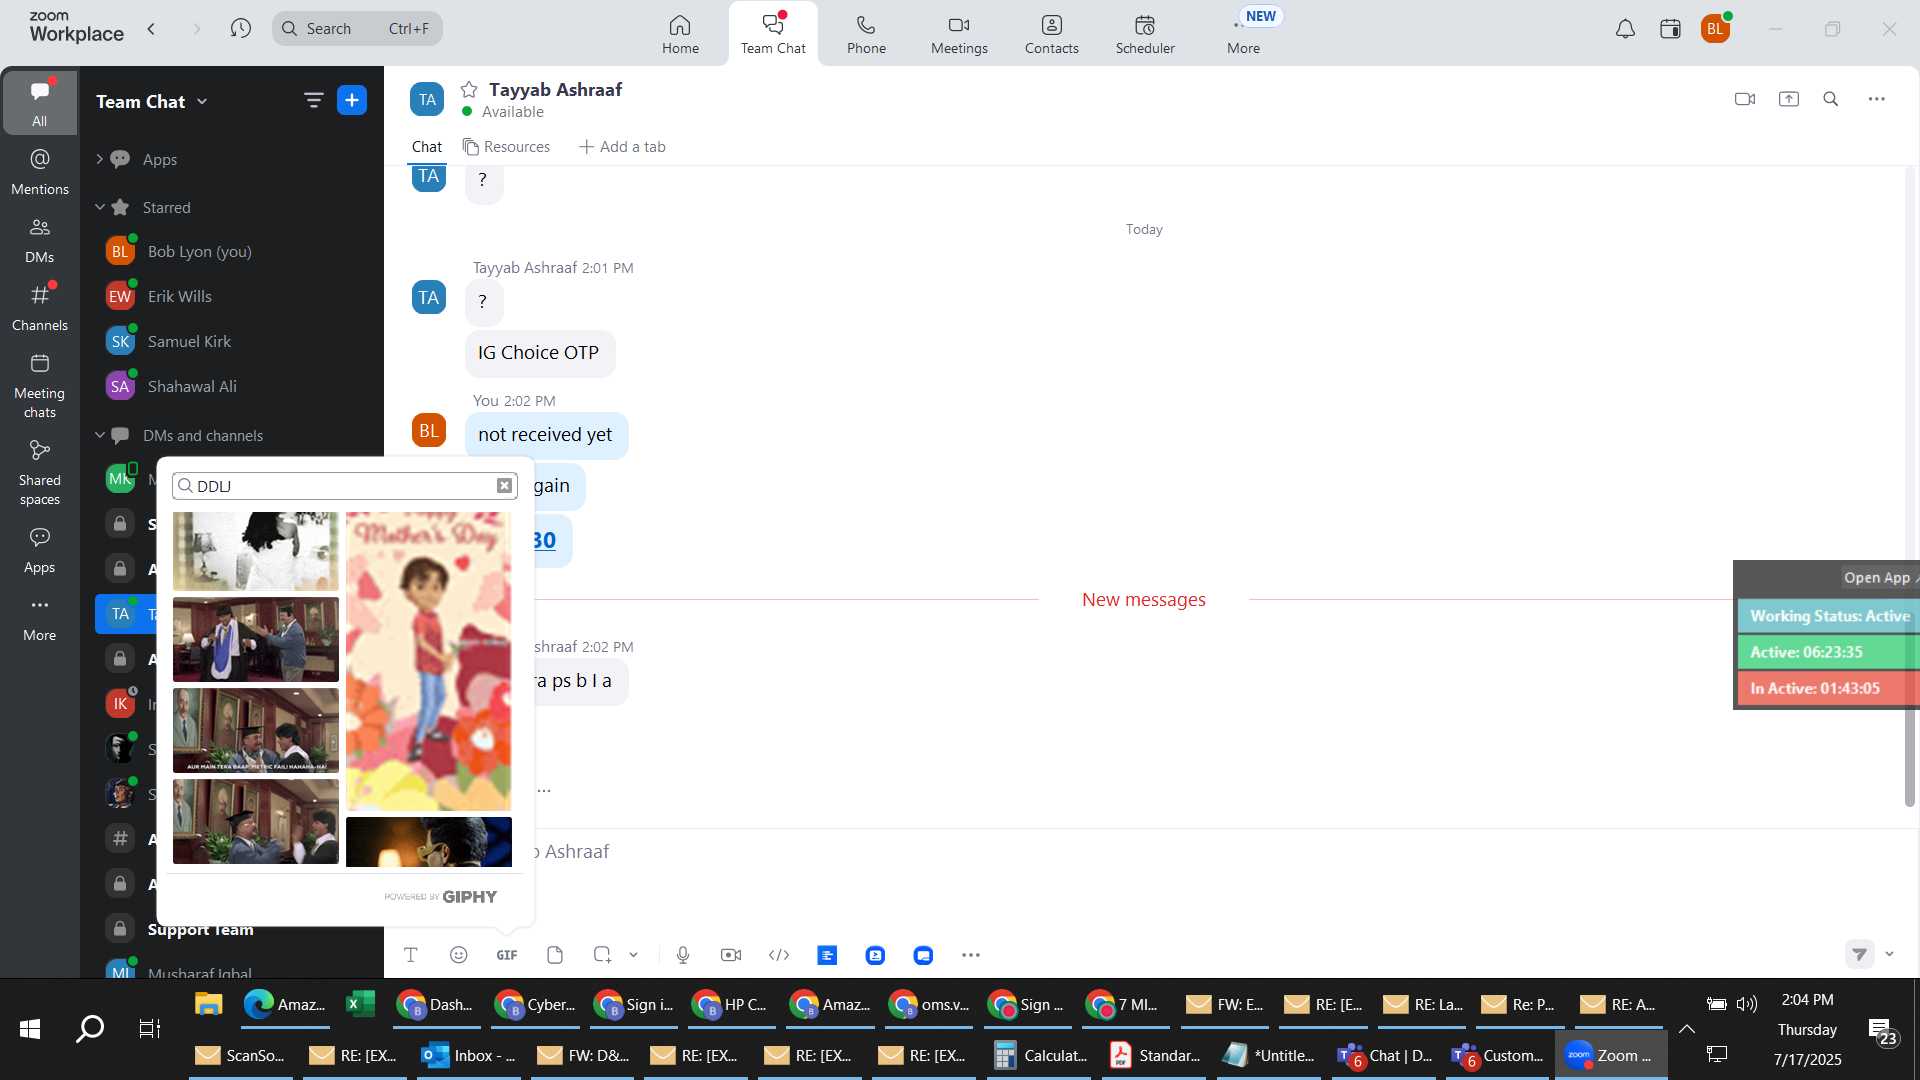The width and height of the screenshot is (1920, 1080).
Task: Click the send message button
Action: tap(1859, 954)
